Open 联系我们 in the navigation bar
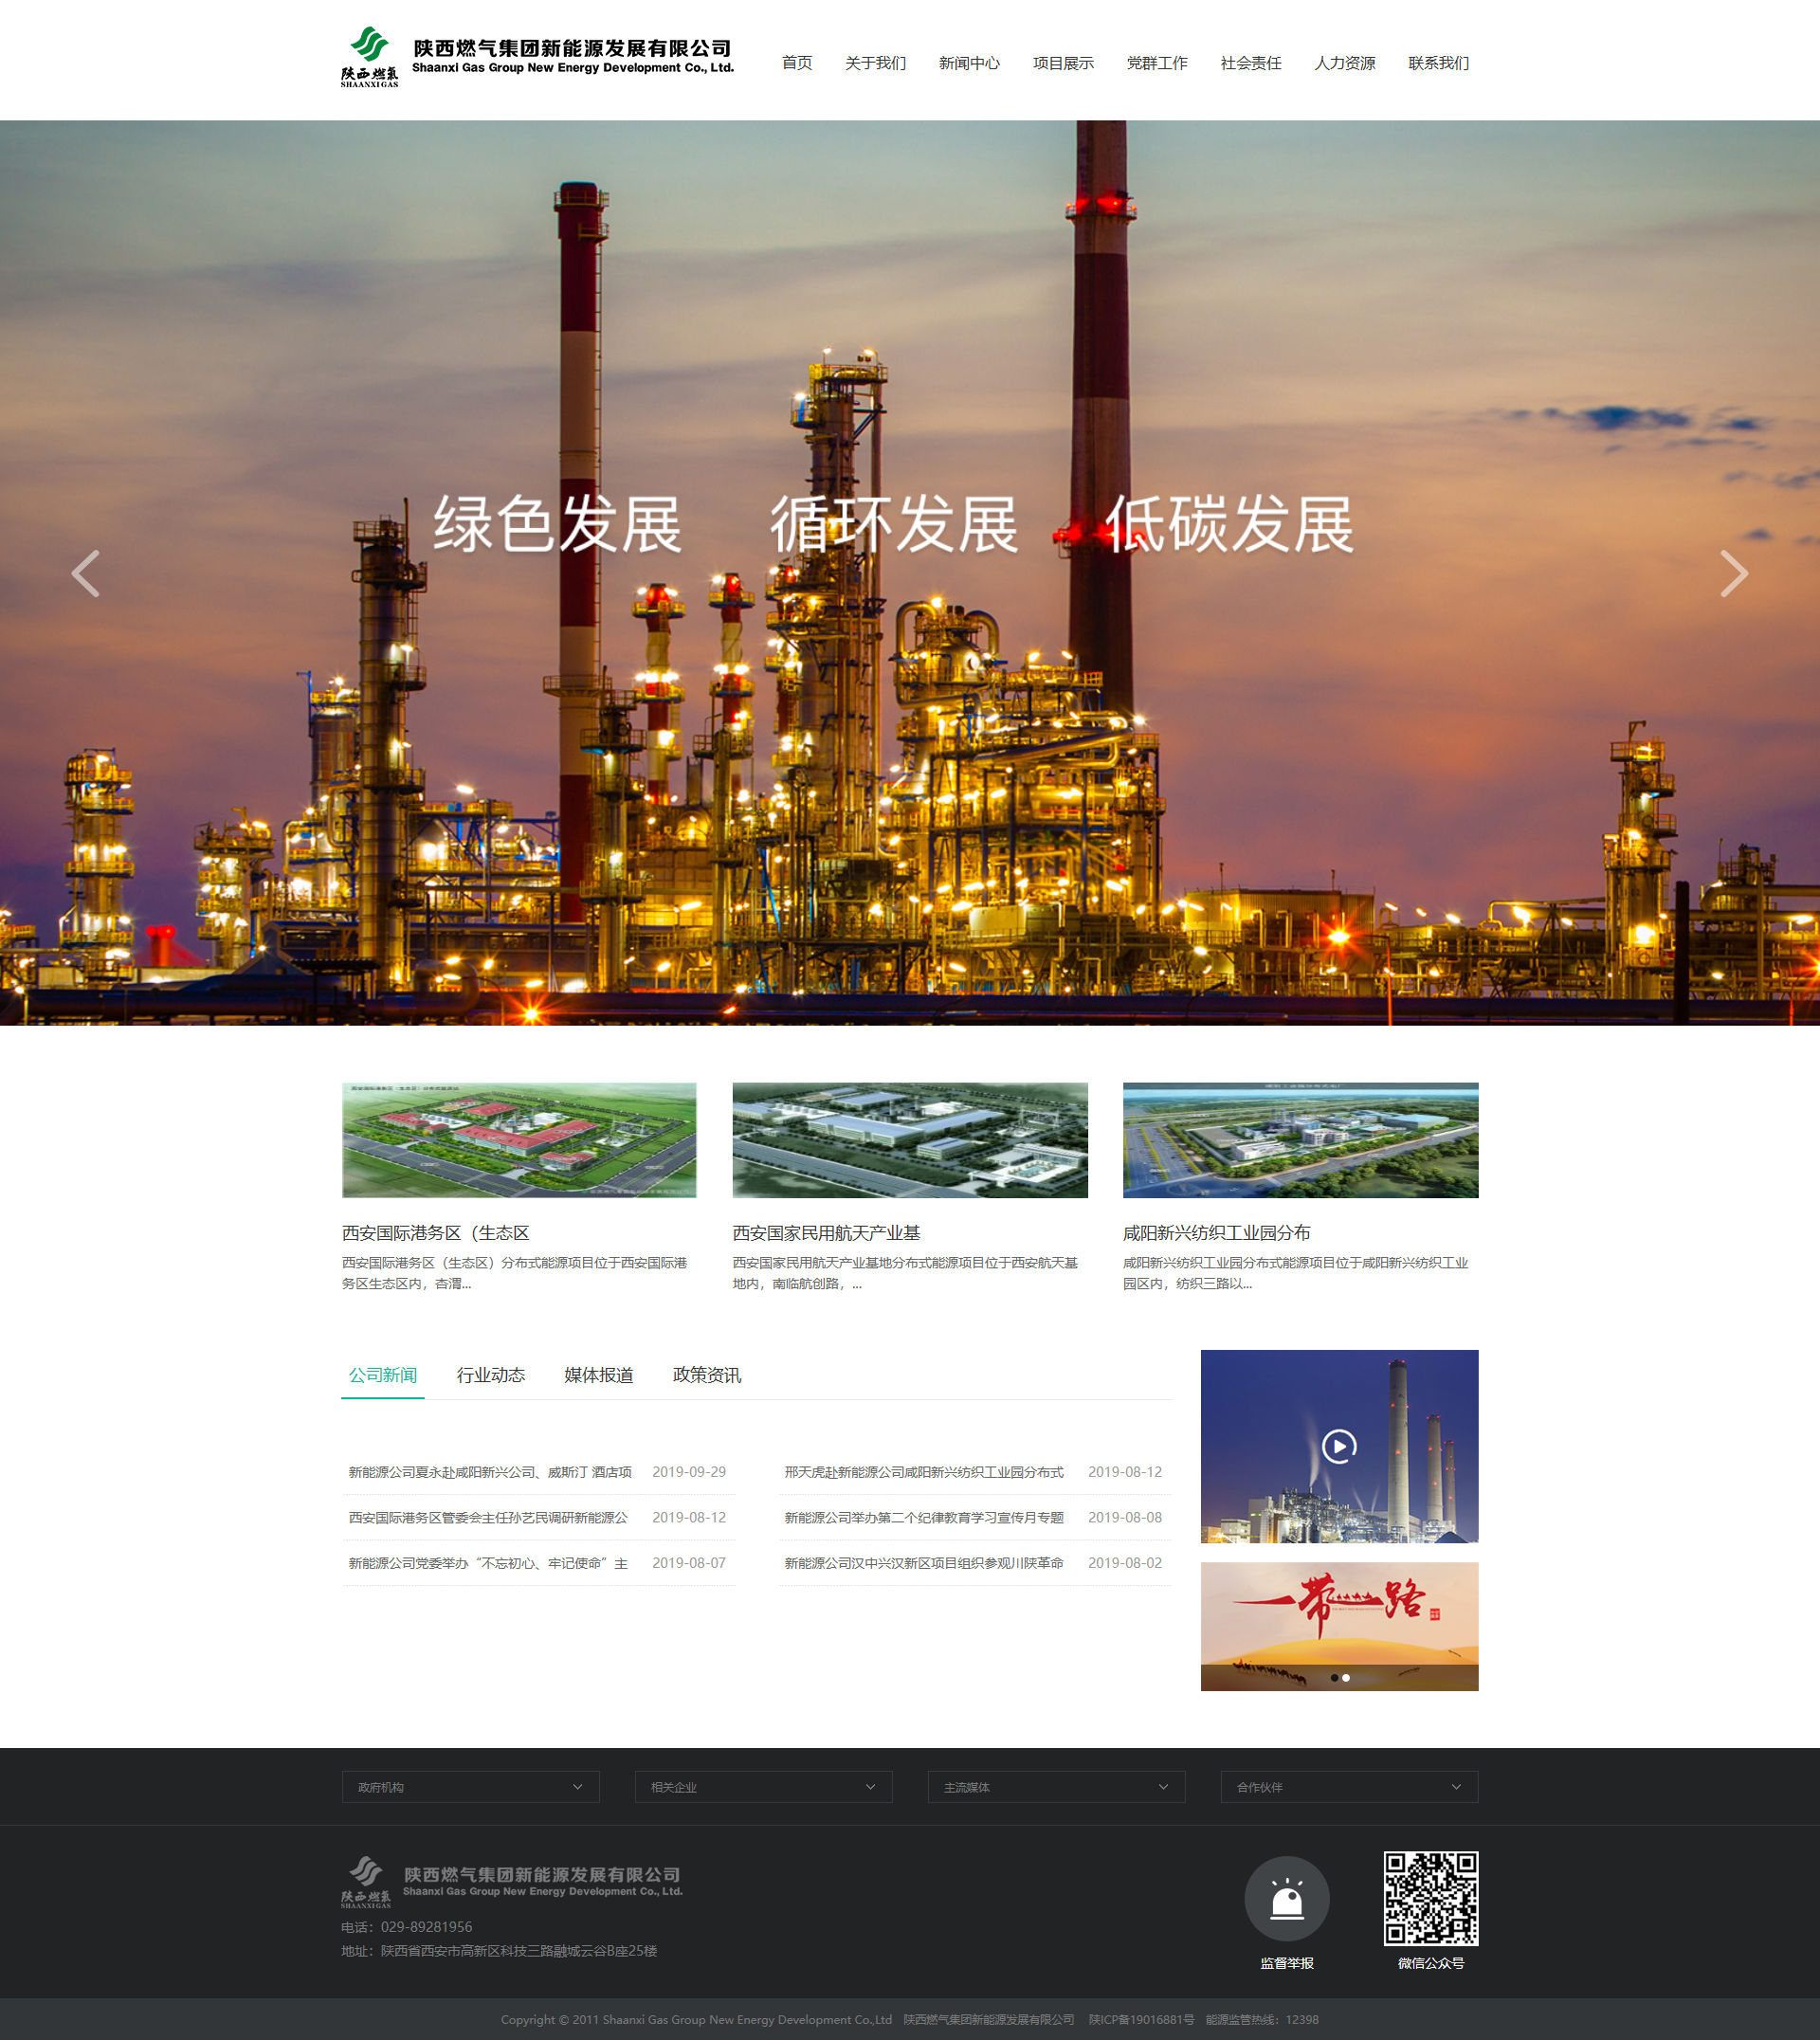 1438,63
